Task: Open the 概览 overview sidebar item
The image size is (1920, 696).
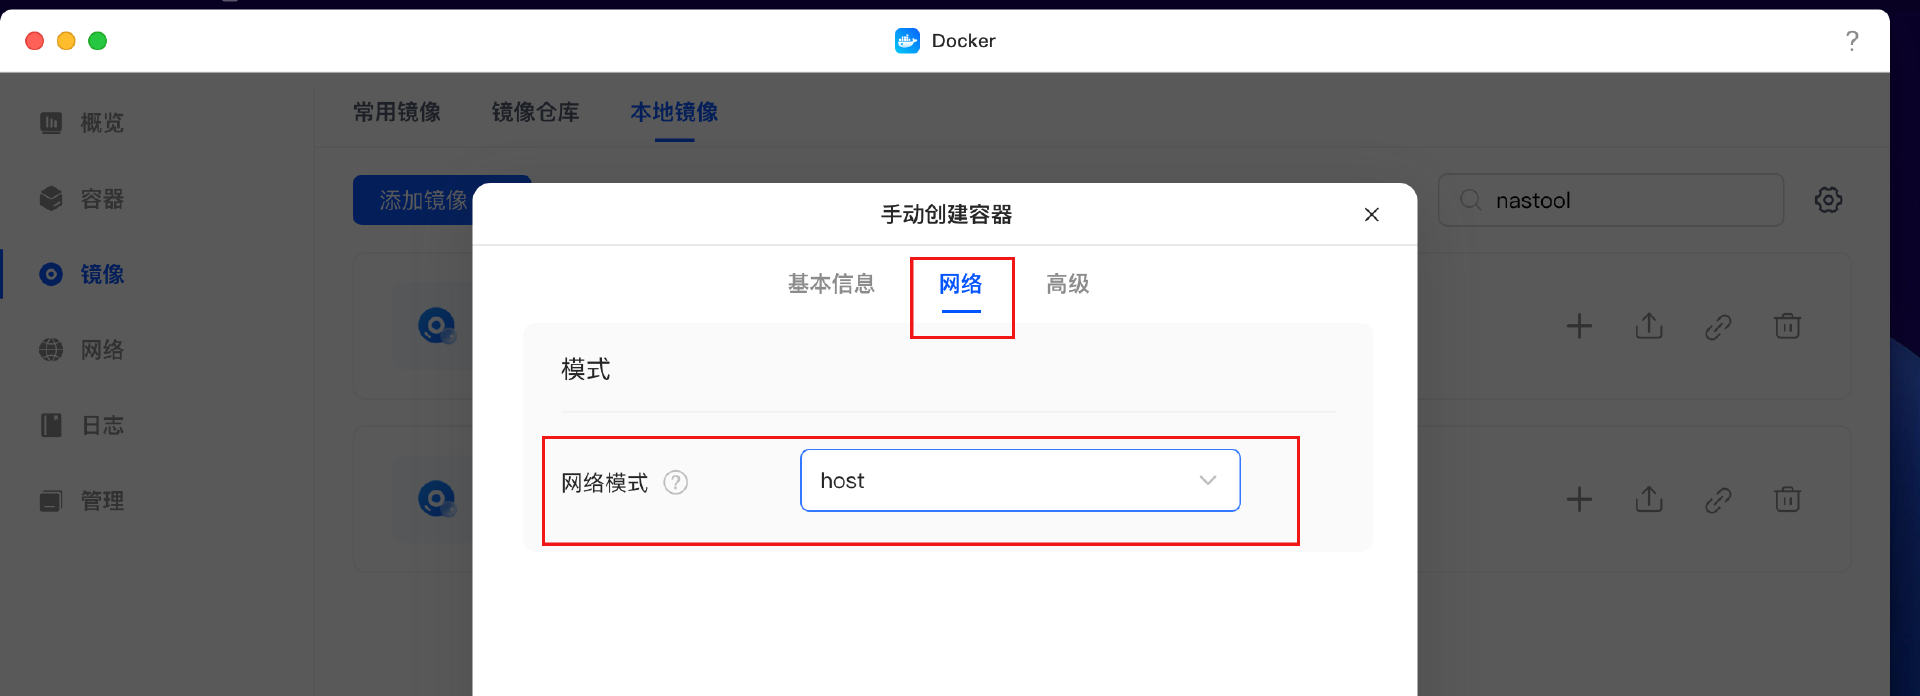Action: point(82,123)
